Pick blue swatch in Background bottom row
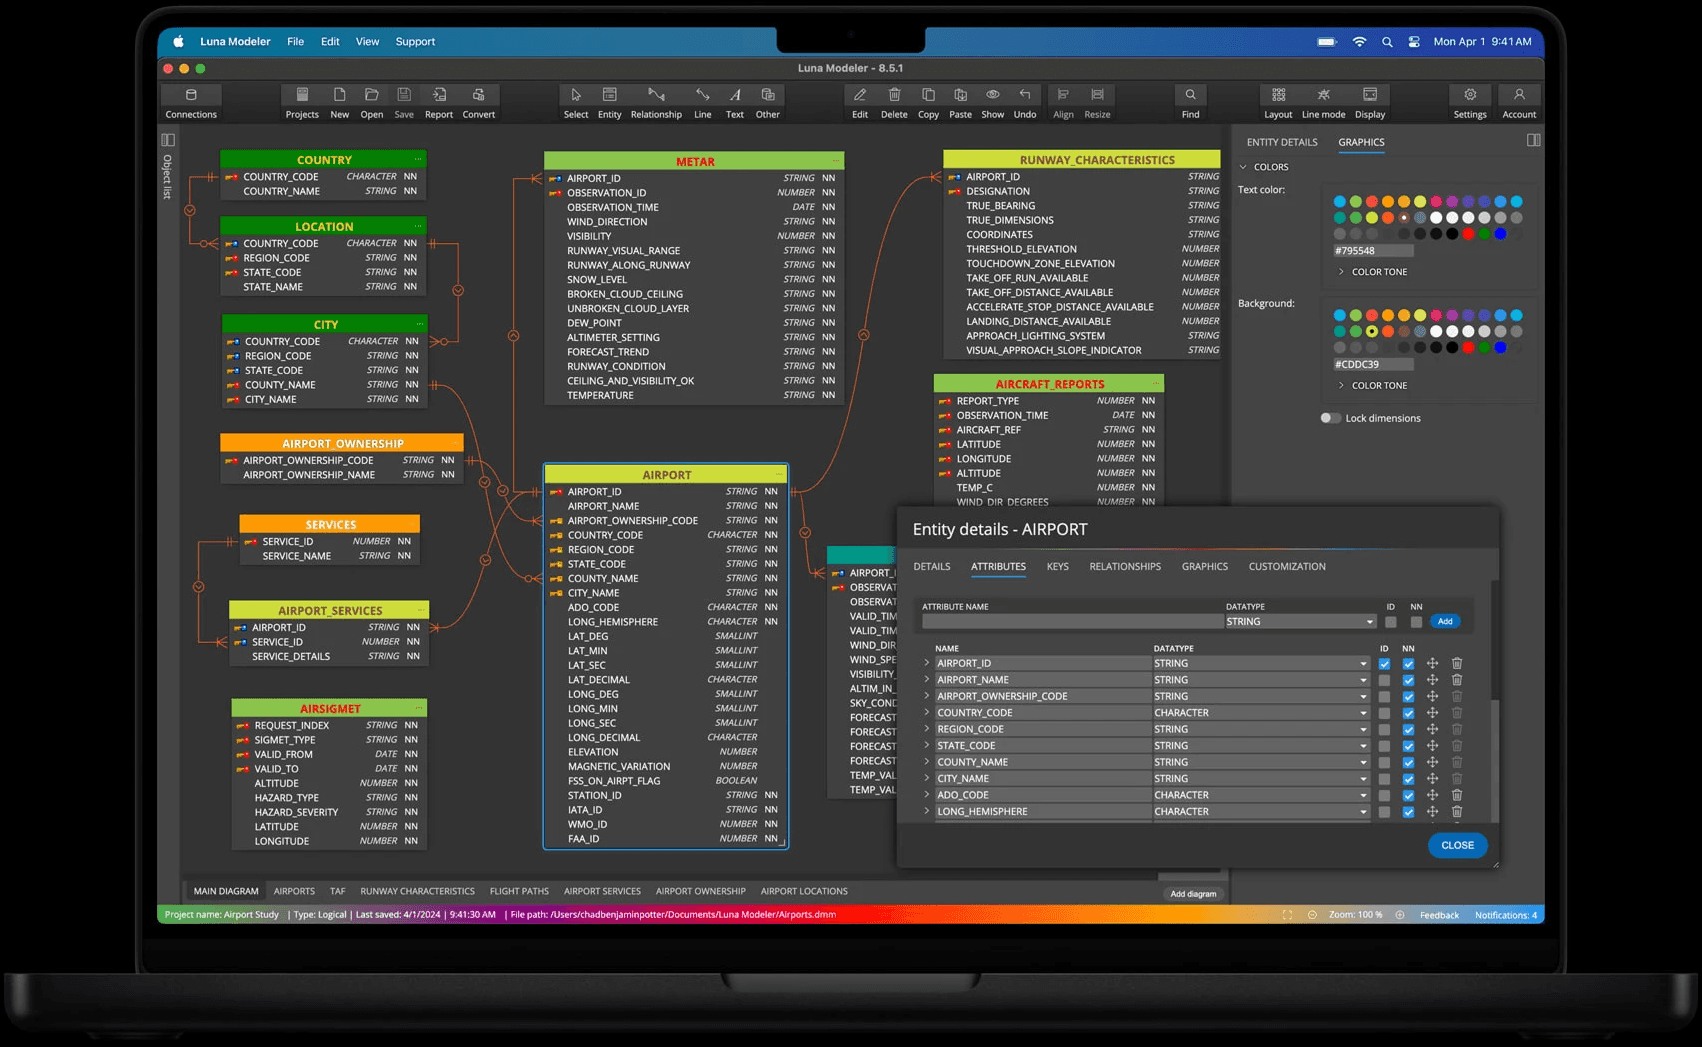Viewport: 1702px width, 1047px height. [1500, 347]
